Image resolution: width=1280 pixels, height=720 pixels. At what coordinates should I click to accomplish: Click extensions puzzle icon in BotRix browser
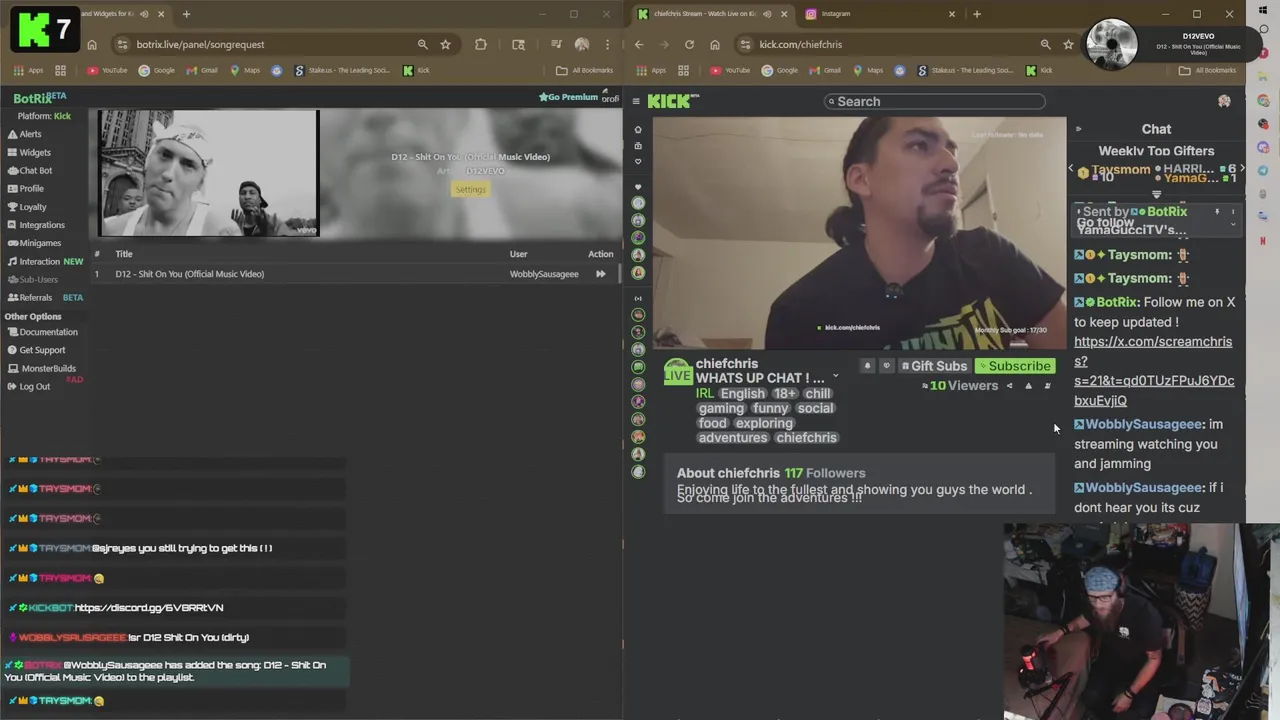(x=481, y=44)
